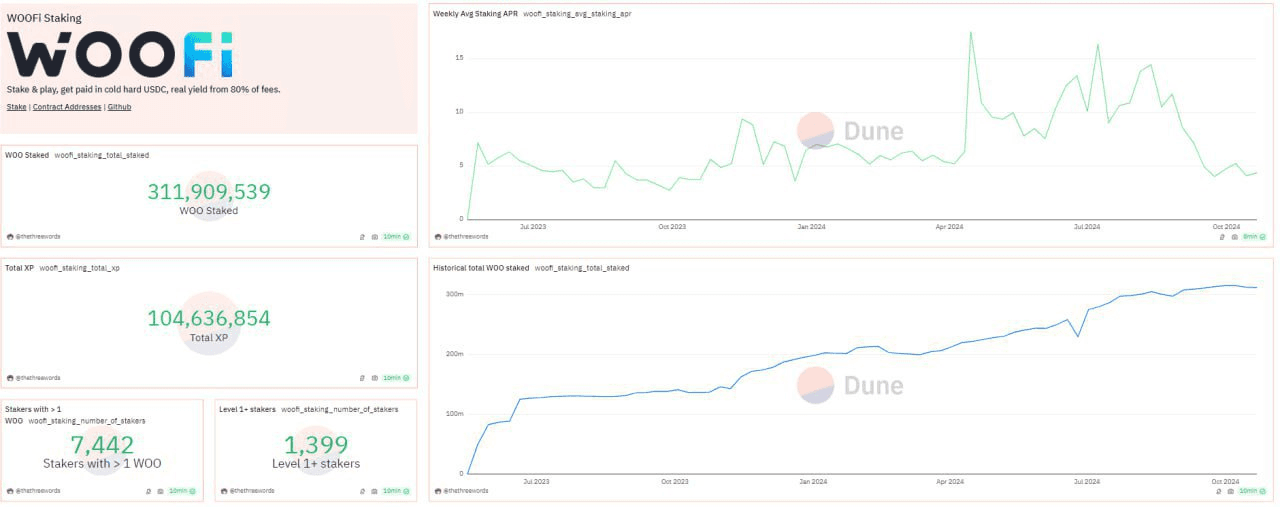
Task: Click the '15' y-axis label on APR chart
Action: [459, 58]
